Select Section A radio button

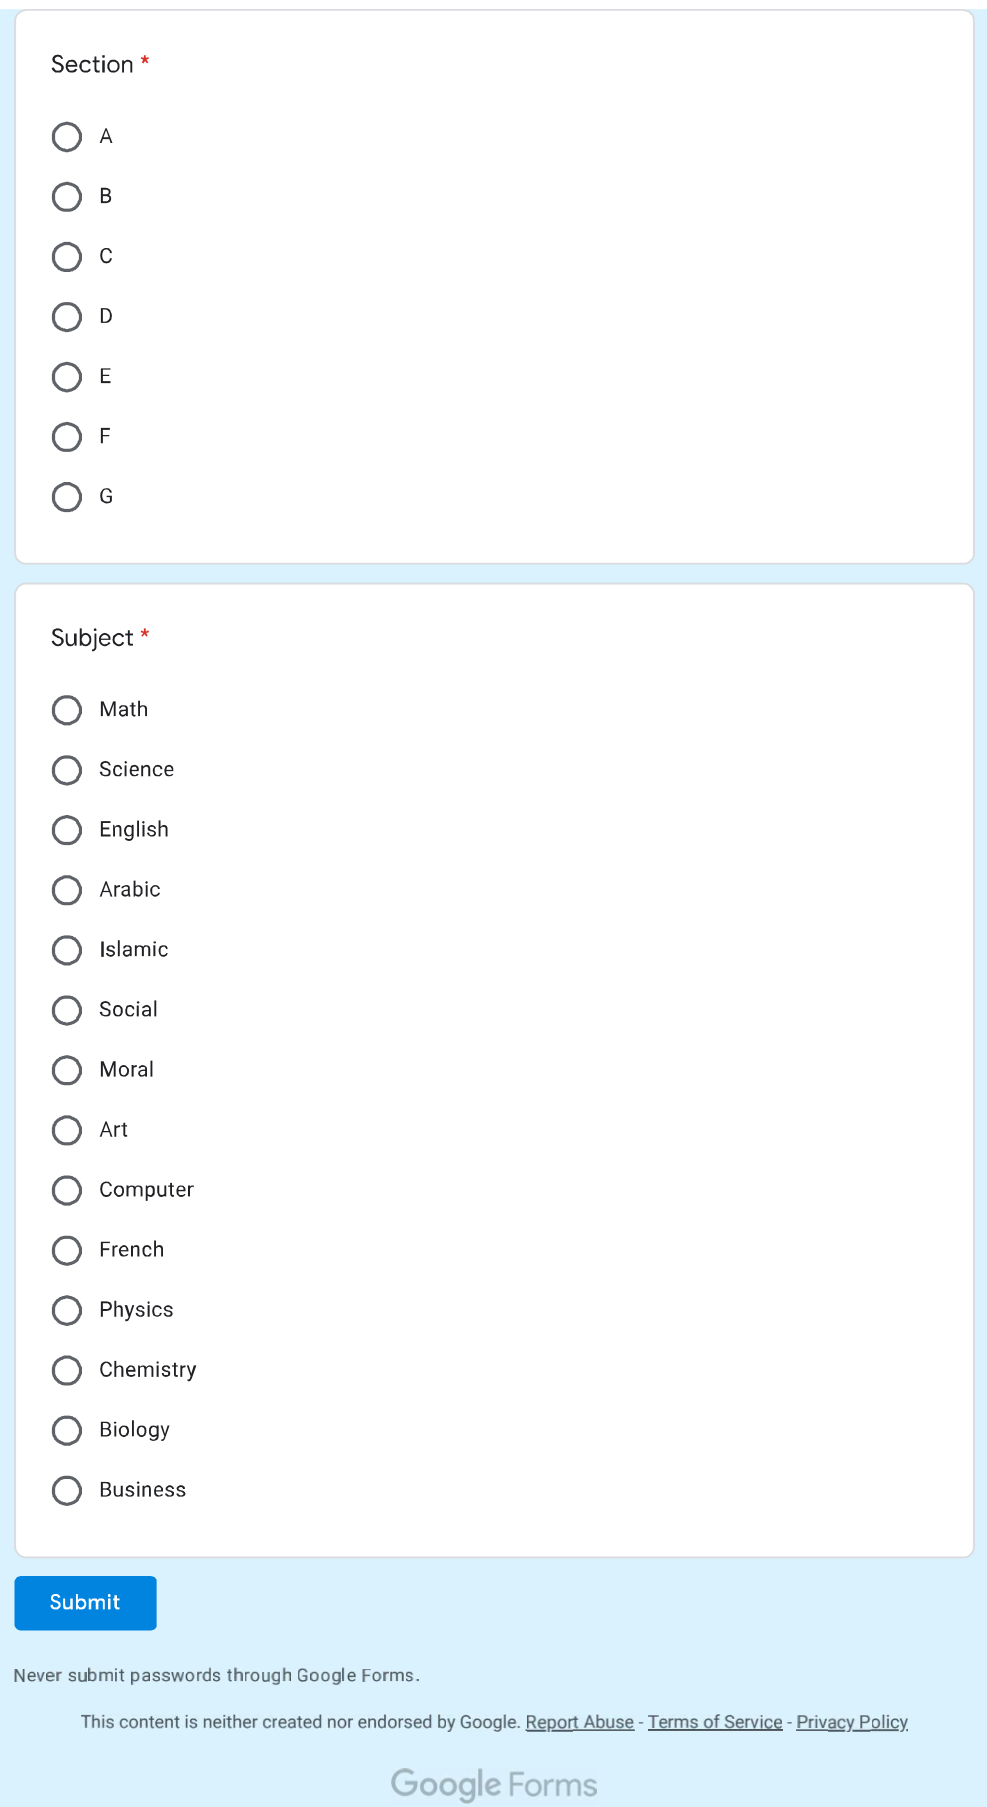67,137
